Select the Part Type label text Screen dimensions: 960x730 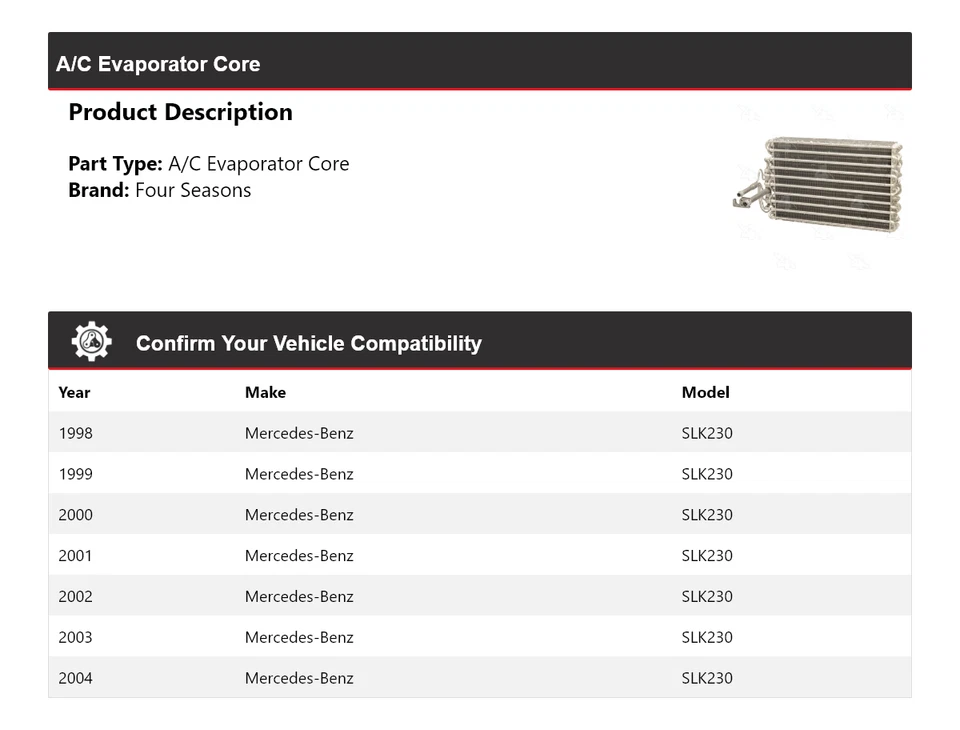coord(115,164)
